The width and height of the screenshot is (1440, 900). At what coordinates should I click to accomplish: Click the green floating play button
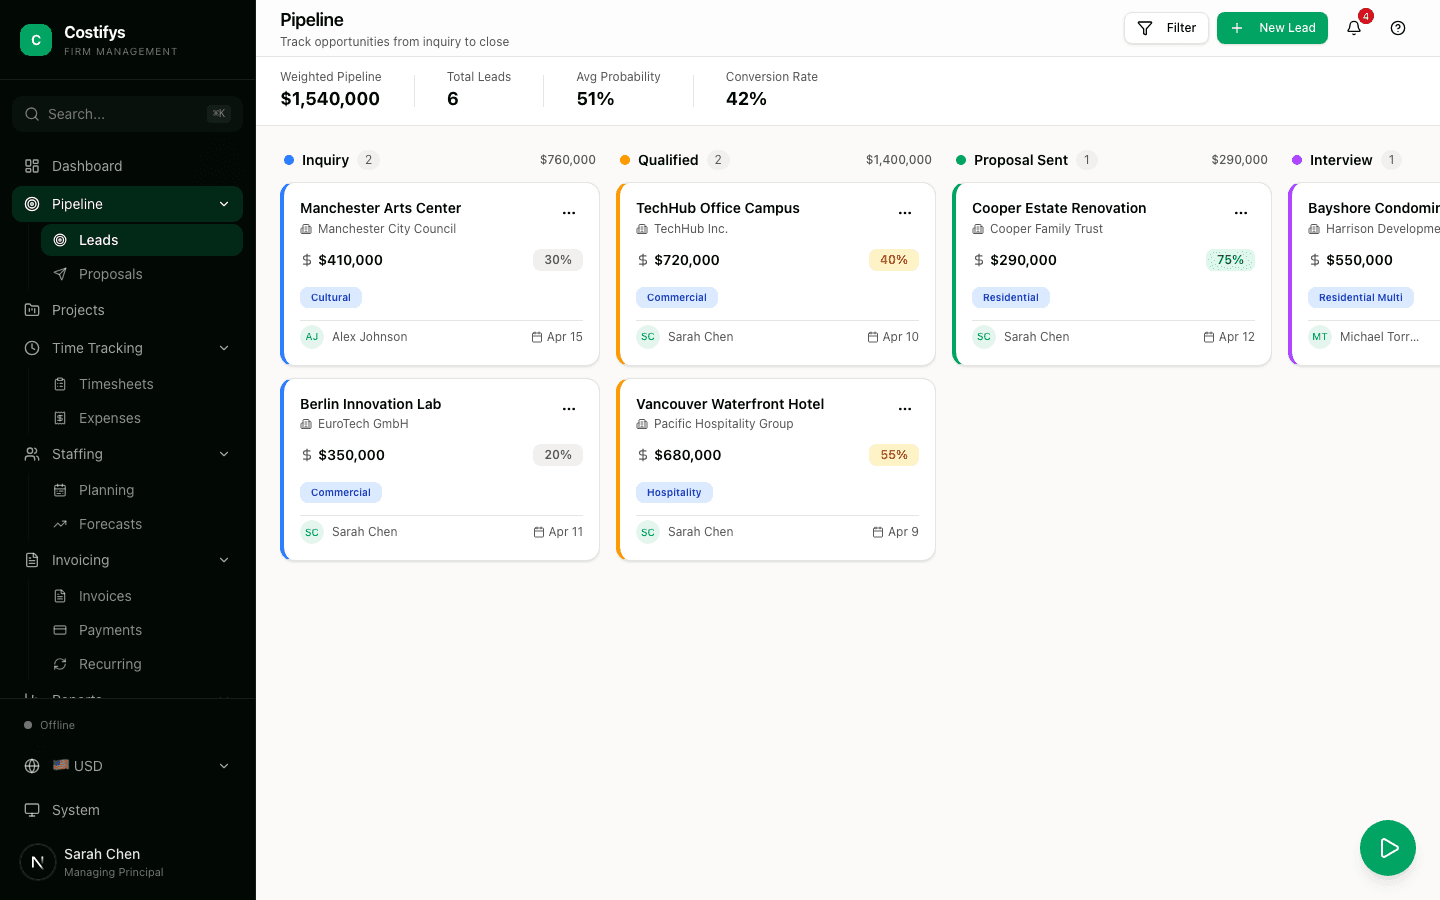coord(1388,848)
